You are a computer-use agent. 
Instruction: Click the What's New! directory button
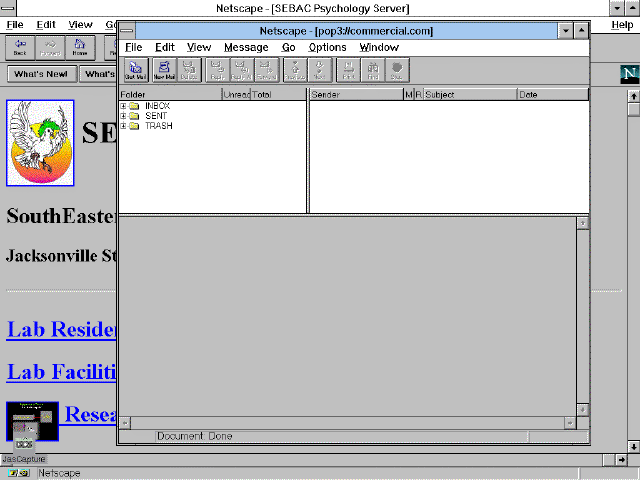(x=41, y=74)
